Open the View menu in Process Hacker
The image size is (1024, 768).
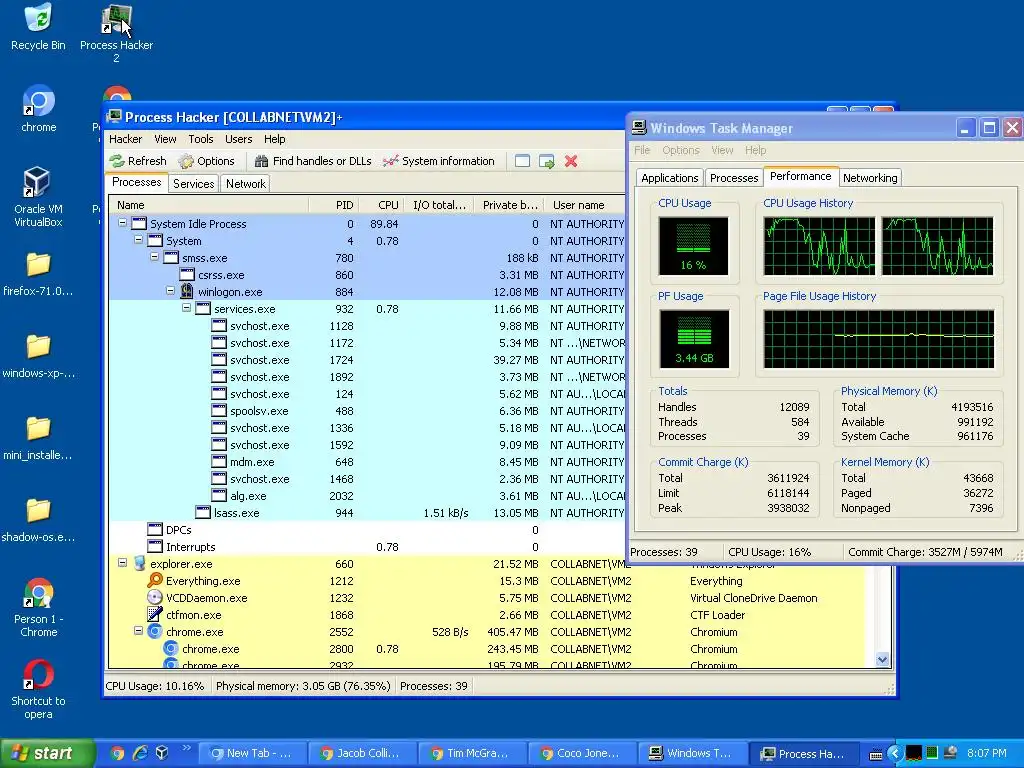pyautogui.click(x=165, y=139)
